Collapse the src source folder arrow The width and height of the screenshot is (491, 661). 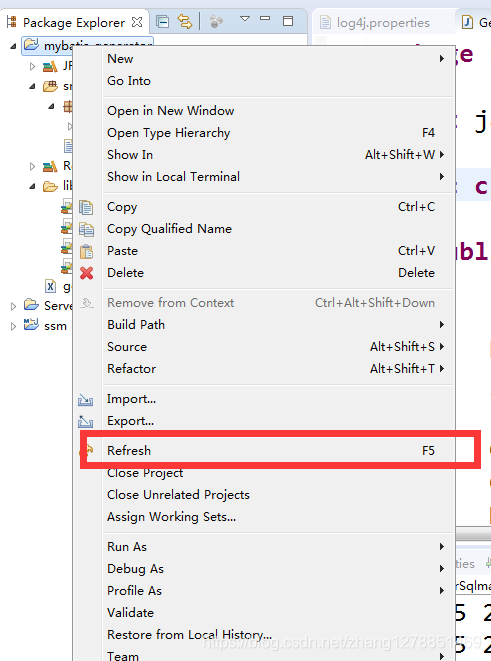pyautogui.click(x=32, y=86)
